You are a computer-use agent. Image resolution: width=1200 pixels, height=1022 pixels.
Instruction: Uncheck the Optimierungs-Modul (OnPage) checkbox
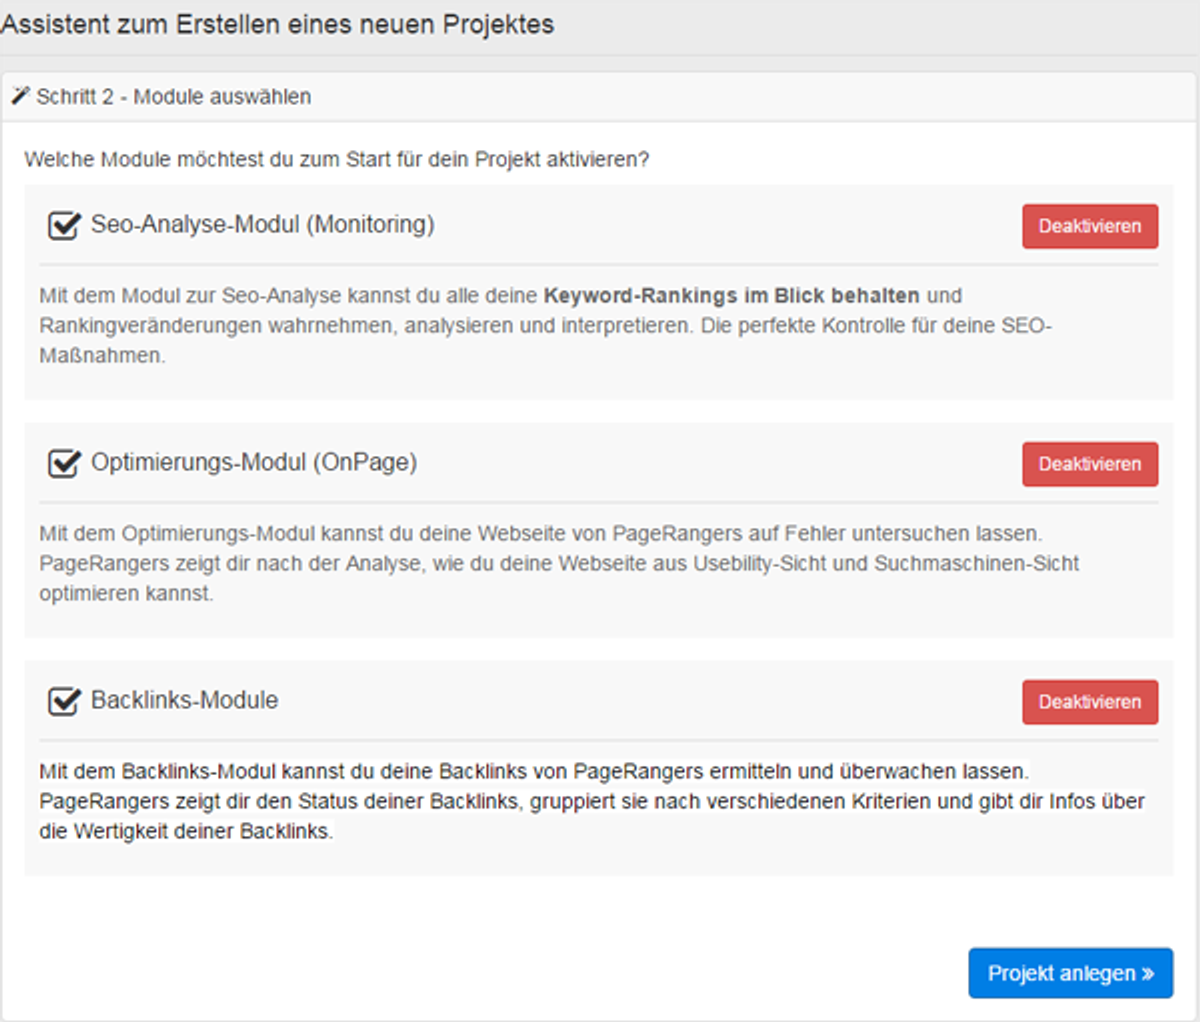pos(64,463)
